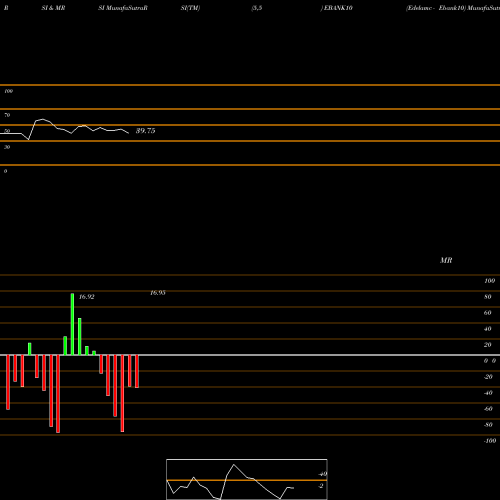Click the 49 value in mini chart

[323, 474]
